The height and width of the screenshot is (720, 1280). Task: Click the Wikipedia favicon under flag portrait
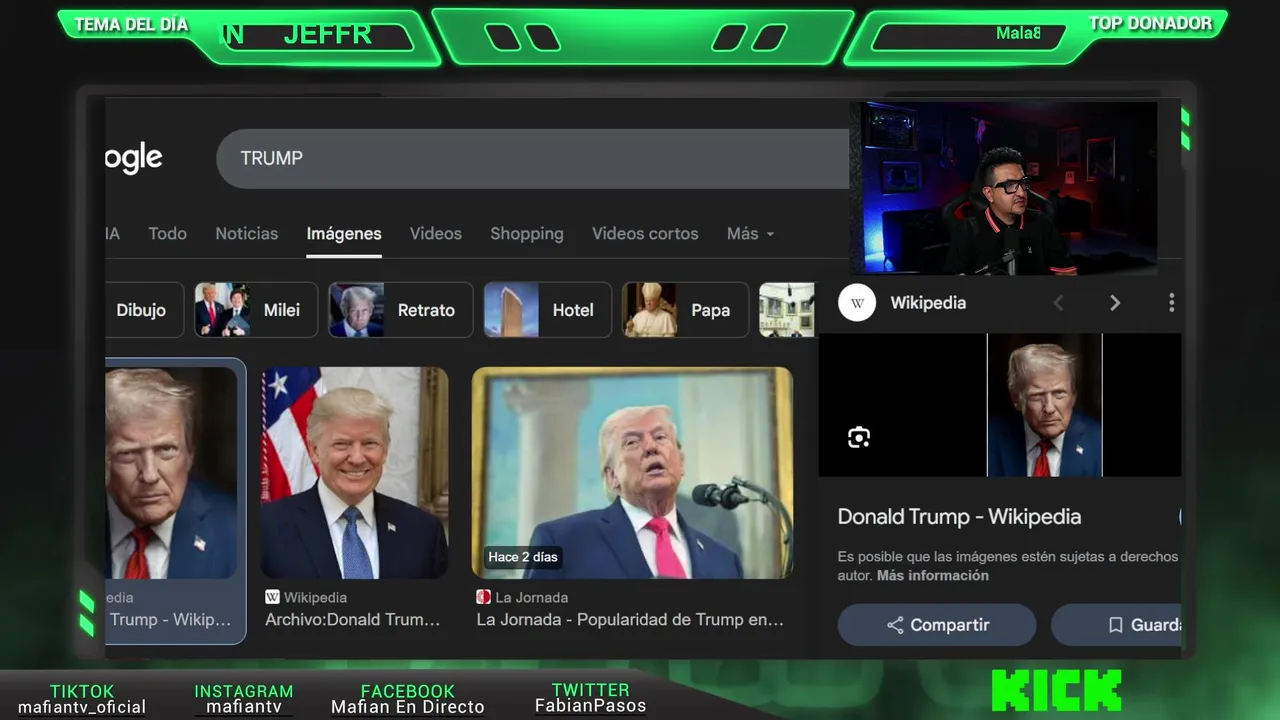pos(272,597)
